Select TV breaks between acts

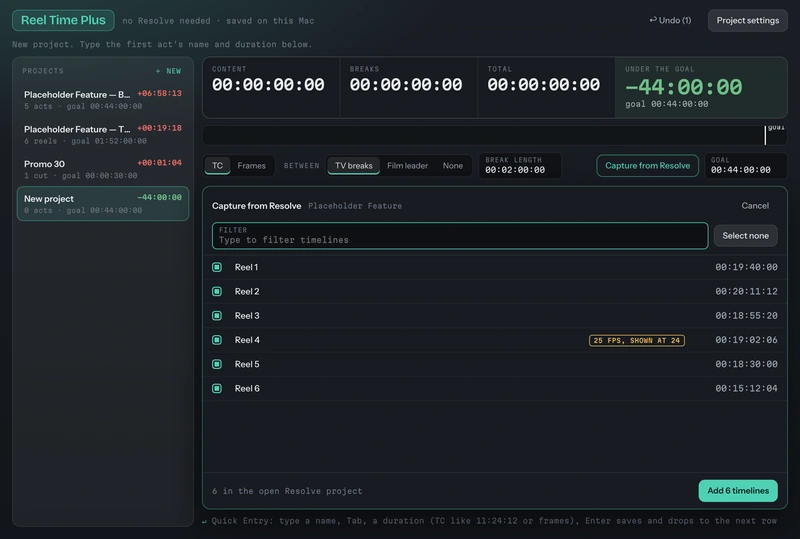(354, 166)
